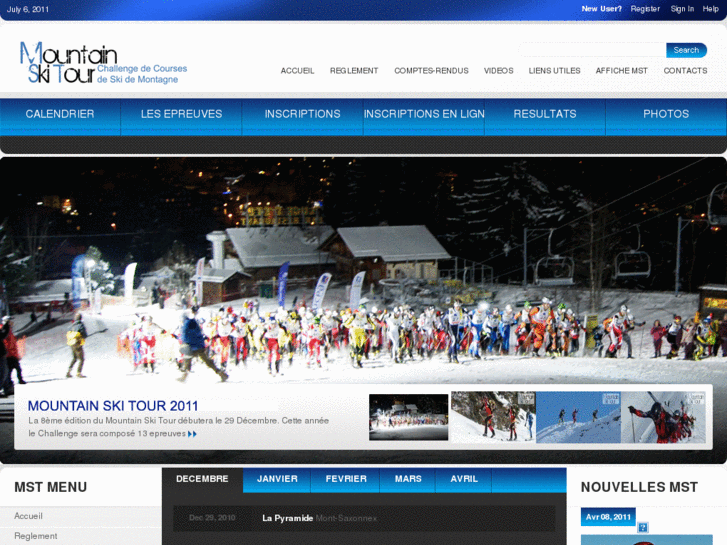Open the AFFICHE MST menu item

point(621,71)
